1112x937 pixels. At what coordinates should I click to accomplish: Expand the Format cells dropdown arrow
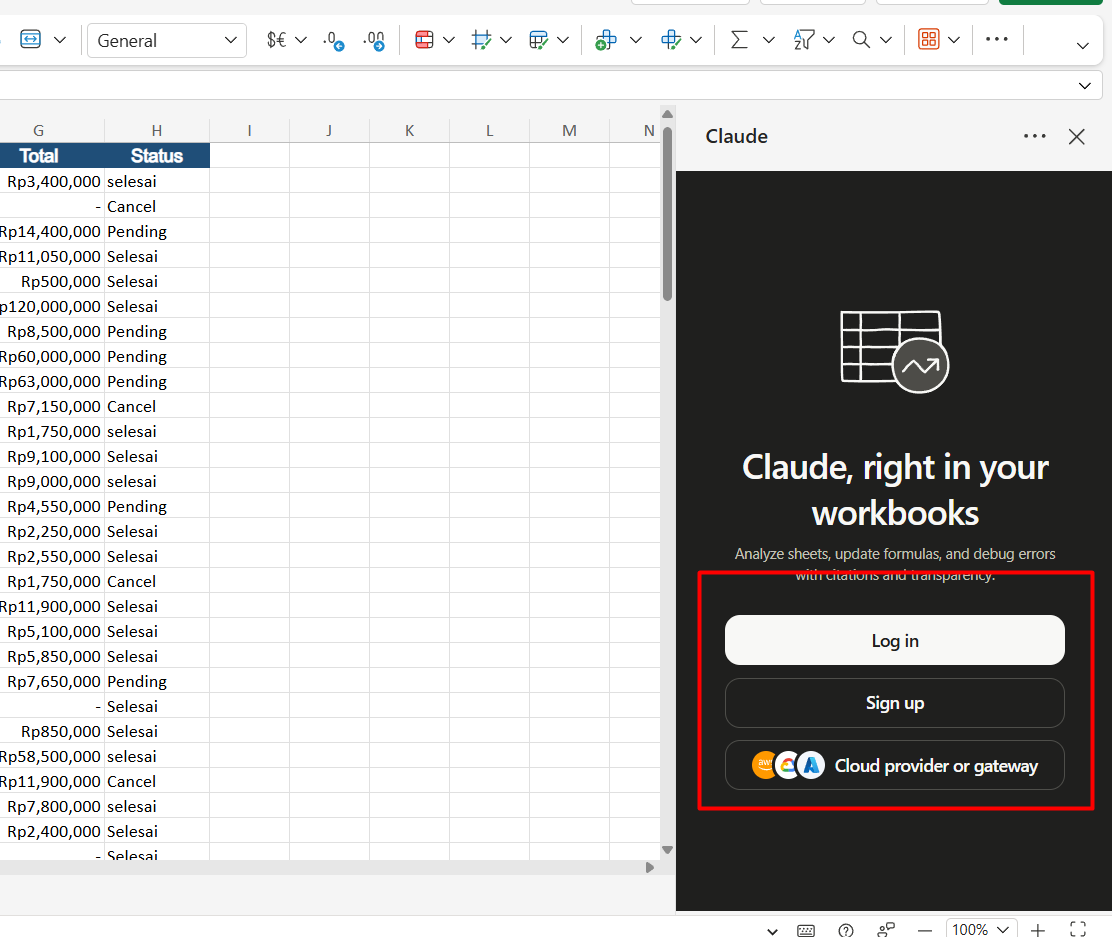[696, 40]
